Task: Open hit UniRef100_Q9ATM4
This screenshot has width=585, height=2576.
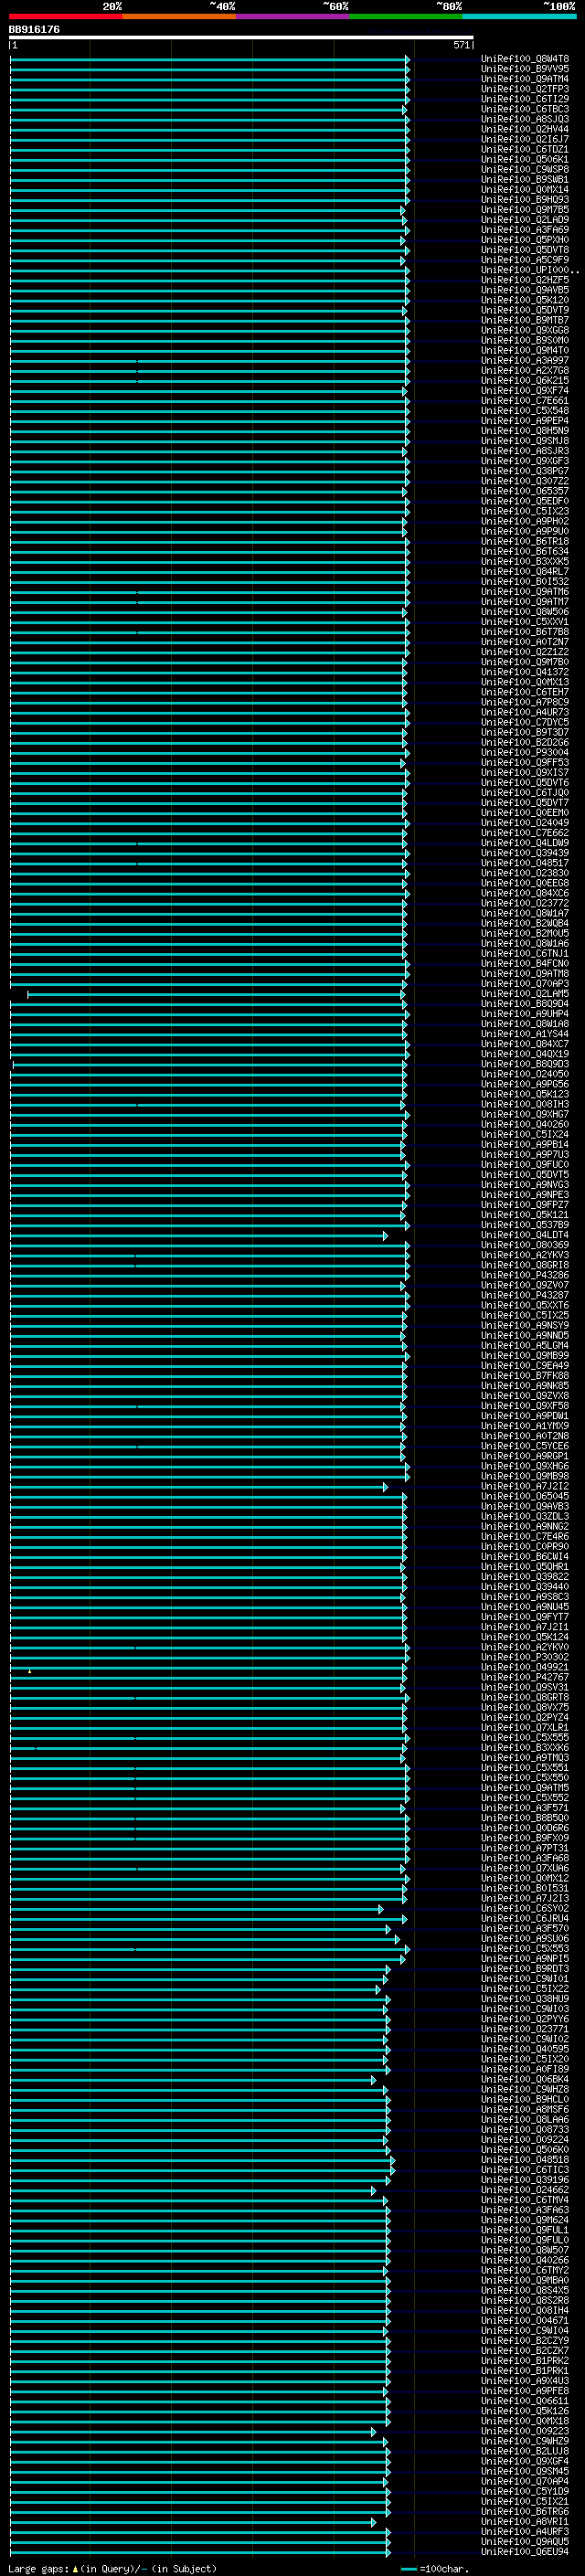Action: point(525,79)
